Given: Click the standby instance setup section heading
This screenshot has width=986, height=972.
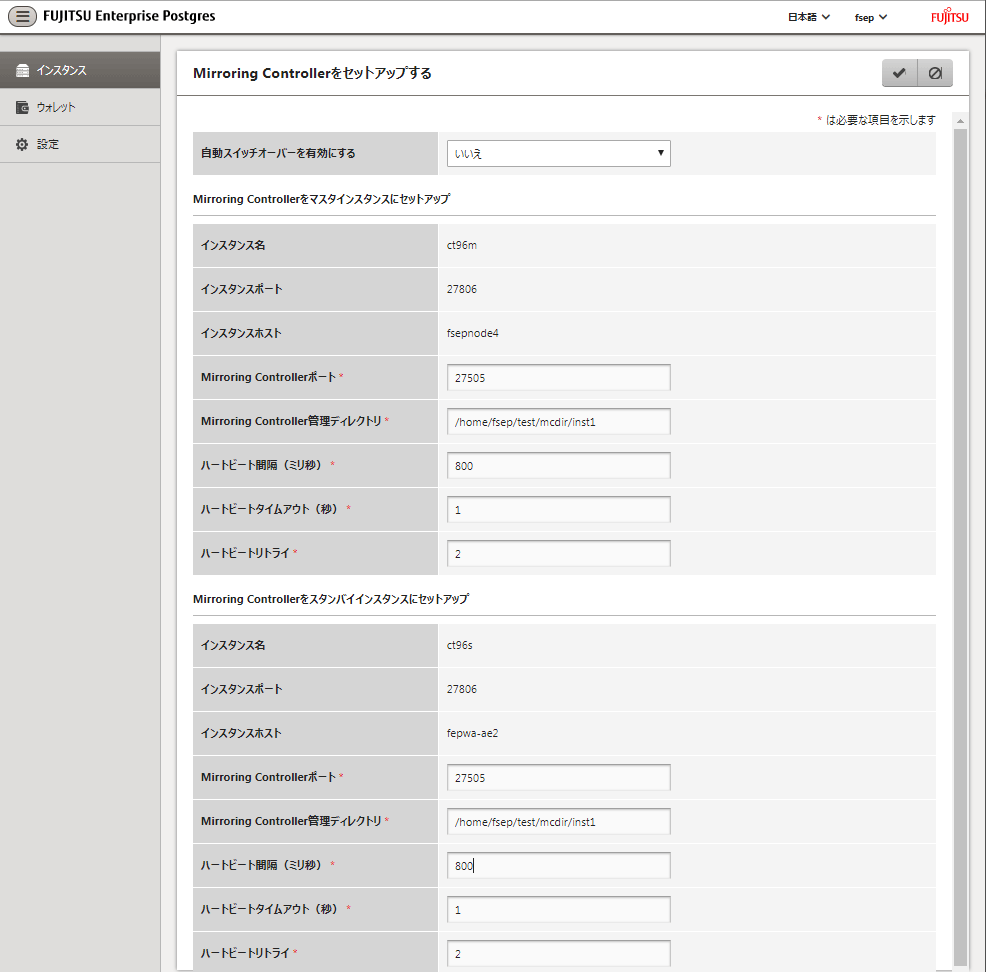Looking at the screenshot, I should [331, 599].
